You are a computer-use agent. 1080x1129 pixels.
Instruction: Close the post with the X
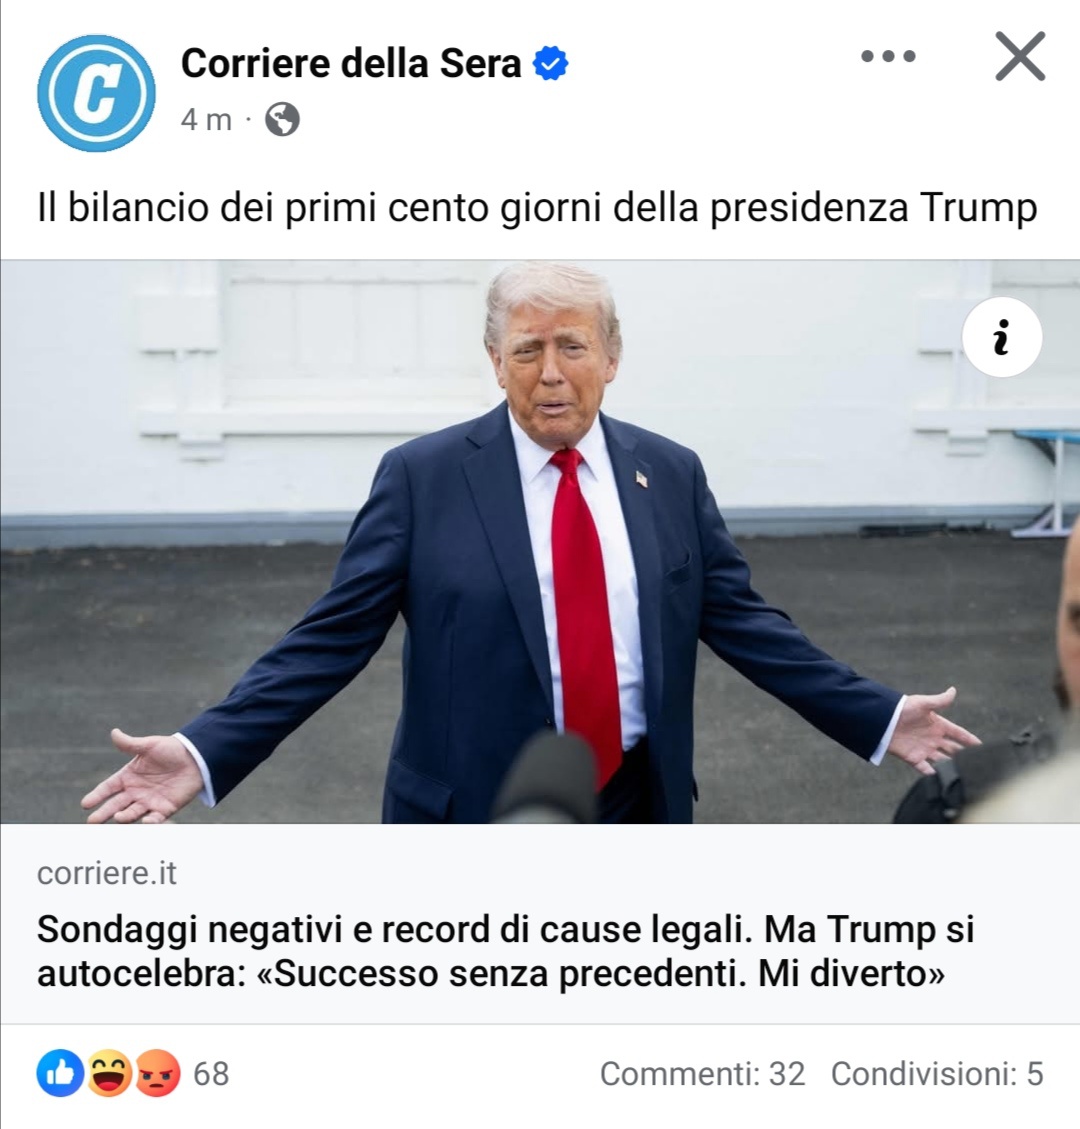(x=1020, y=55)
